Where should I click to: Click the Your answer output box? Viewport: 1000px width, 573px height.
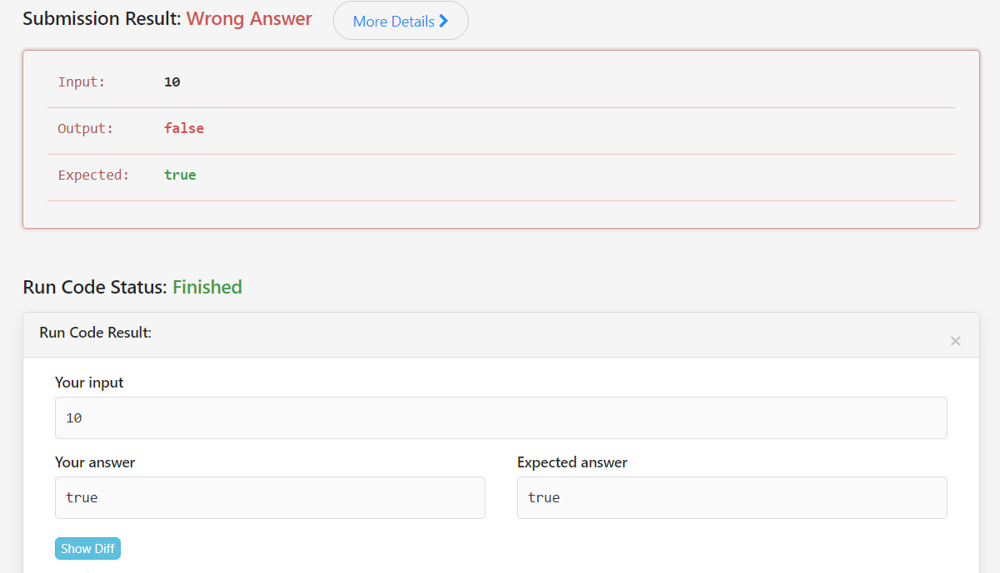(x=269, y=497)
